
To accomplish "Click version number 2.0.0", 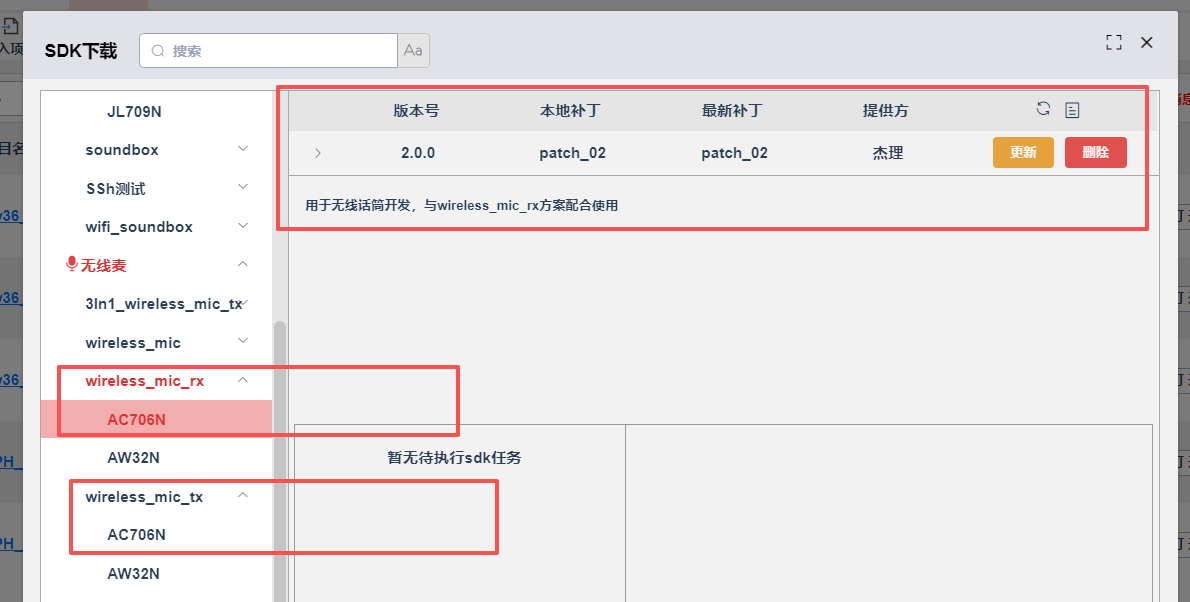I will click(418, 153).
